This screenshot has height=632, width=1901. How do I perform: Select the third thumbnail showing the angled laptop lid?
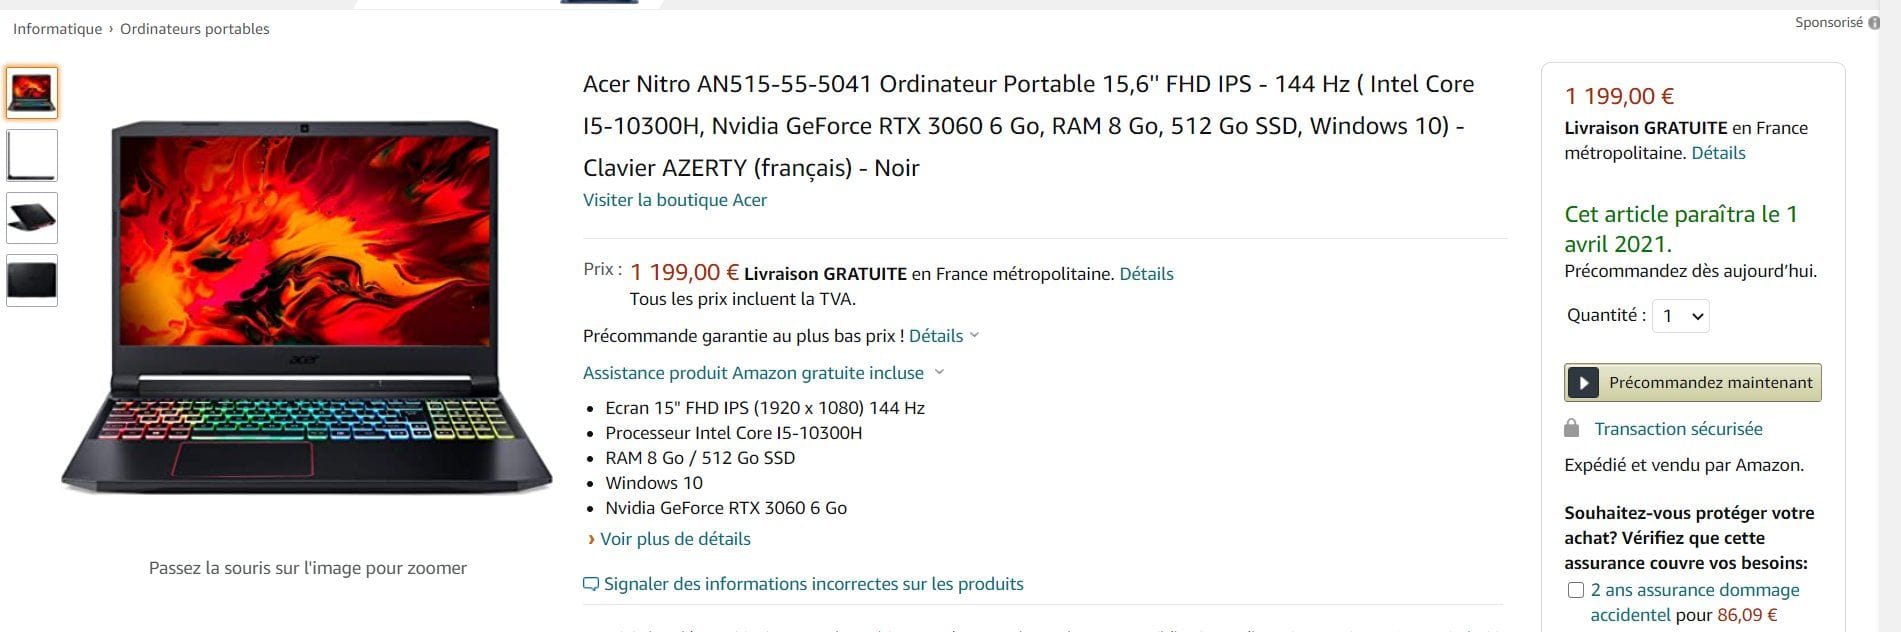(x=32, y=218)
